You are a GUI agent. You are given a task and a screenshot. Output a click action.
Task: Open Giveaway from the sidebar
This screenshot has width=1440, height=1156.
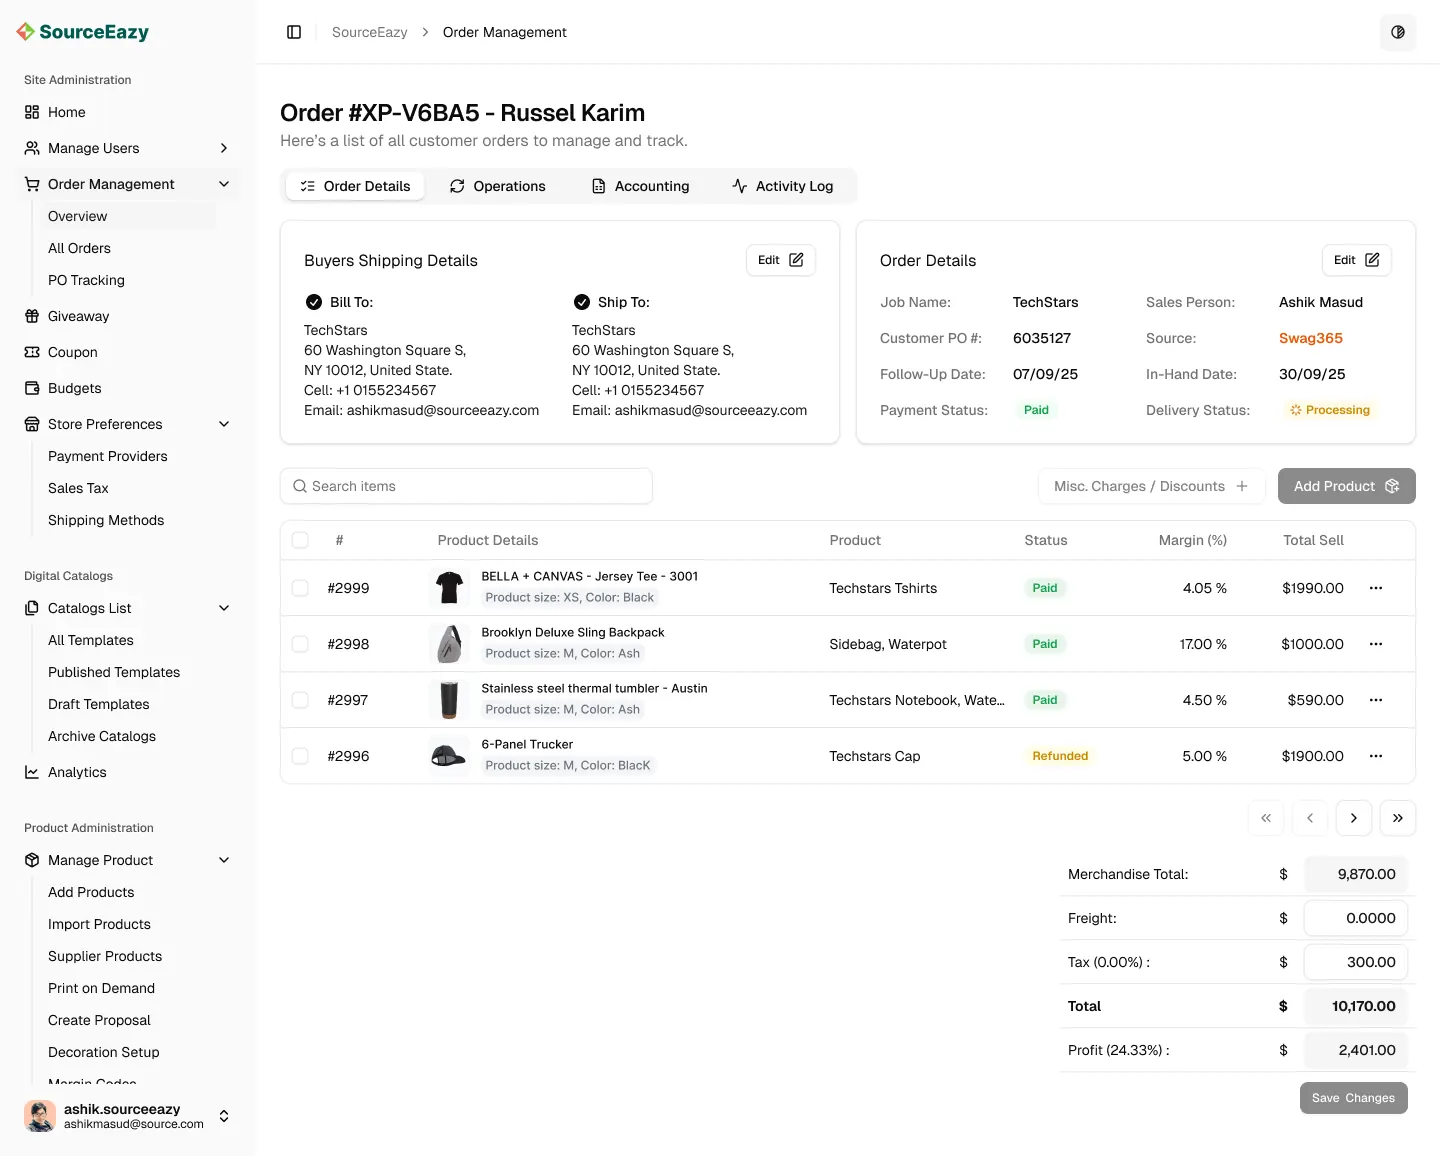[128, 316]
